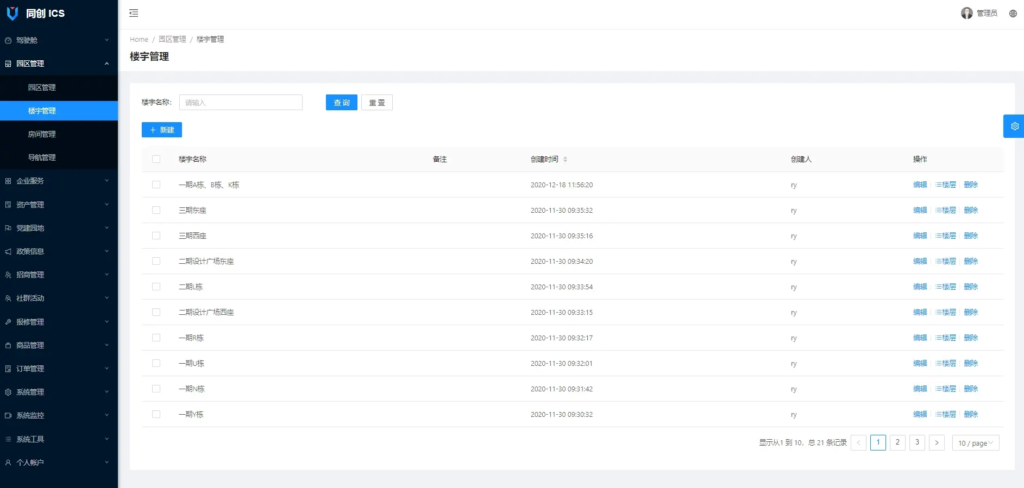Open 楼层 for the 三期东座 row
The image size is (1024, 488).
[x=945, y=211]
